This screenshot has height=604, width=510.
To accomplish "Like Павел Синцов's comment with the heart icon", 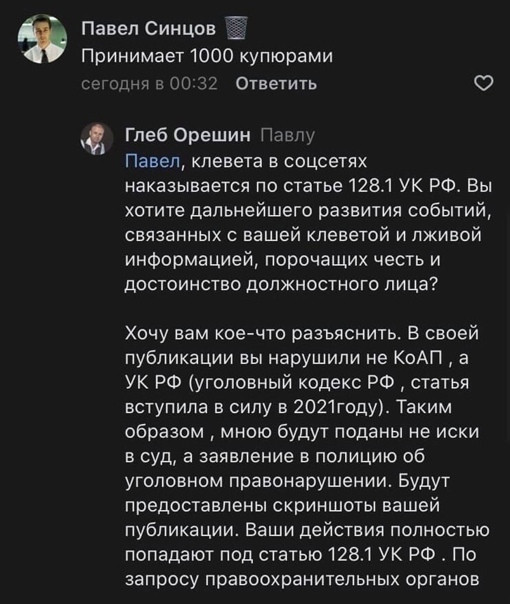I will (483, 84).
